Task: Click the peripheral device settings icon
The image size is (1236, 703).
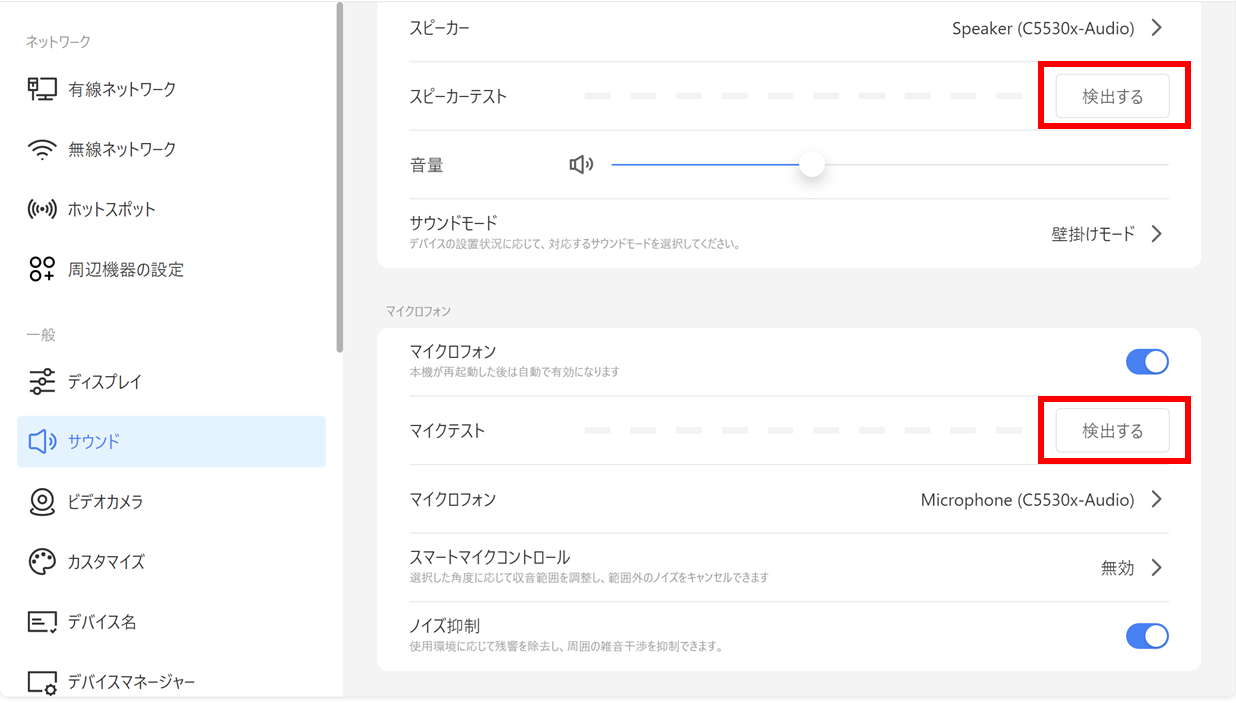Action: [x=42, y=269]
